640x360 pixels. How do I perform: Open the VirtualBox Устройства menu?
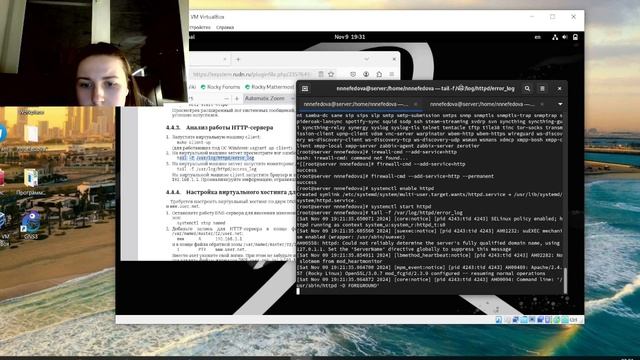tap(200, 27)
